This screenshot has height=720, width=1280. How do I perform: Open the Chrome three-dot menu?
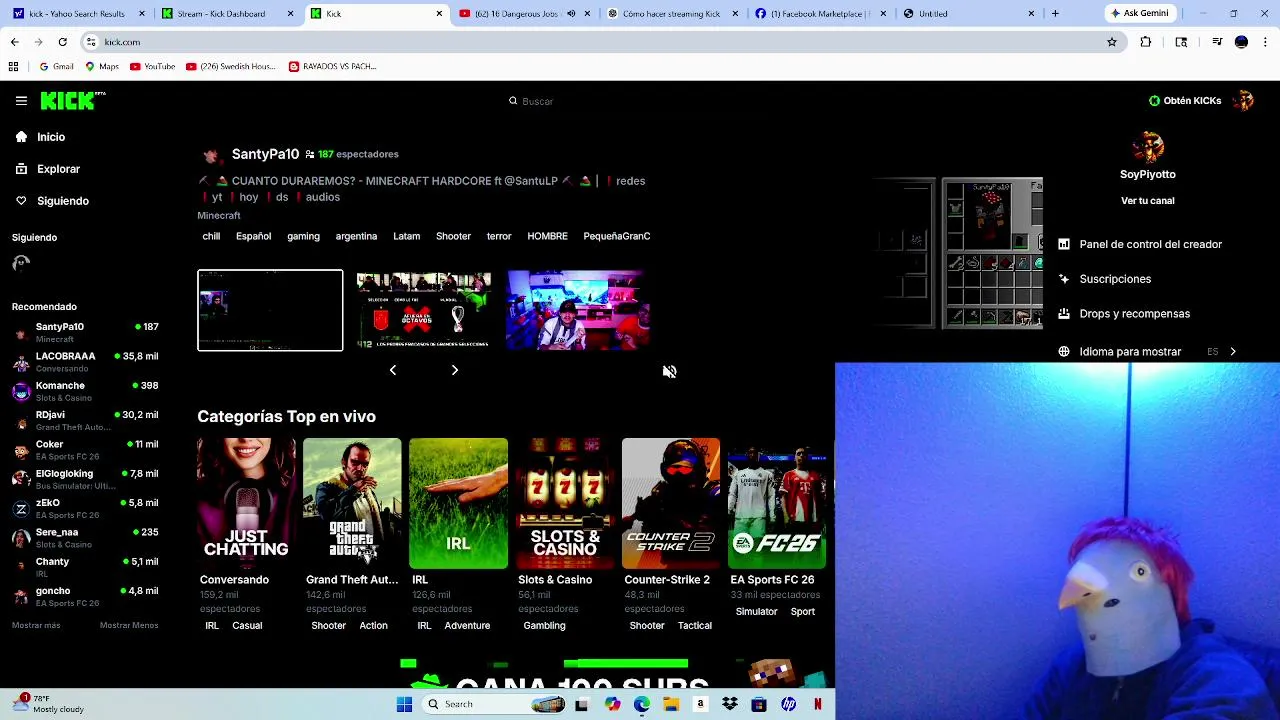[x=1265, y=42]
